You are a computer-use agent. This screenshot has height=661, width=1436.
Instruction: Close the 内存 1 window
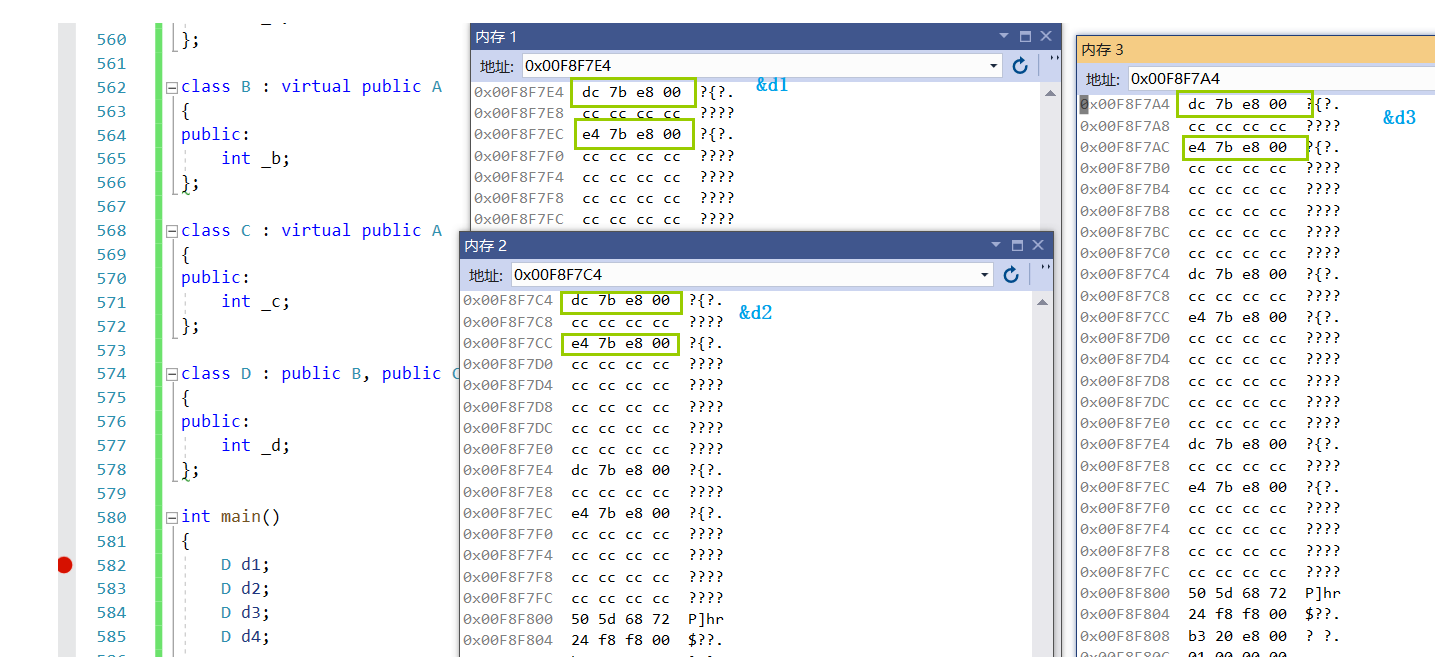pyautogui.click(x=1046, y=36)
